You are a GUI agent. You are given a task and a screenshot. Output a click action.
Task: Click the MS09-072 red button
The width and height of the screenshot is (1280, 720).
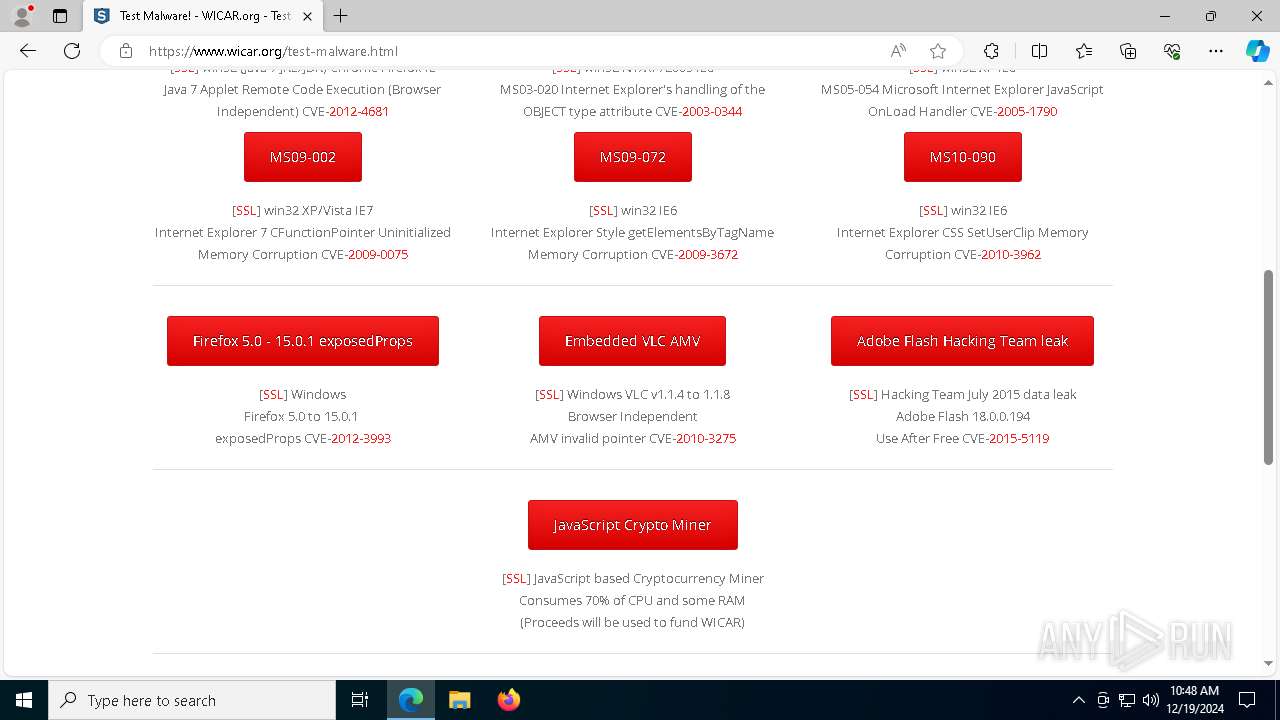(633, 157)
